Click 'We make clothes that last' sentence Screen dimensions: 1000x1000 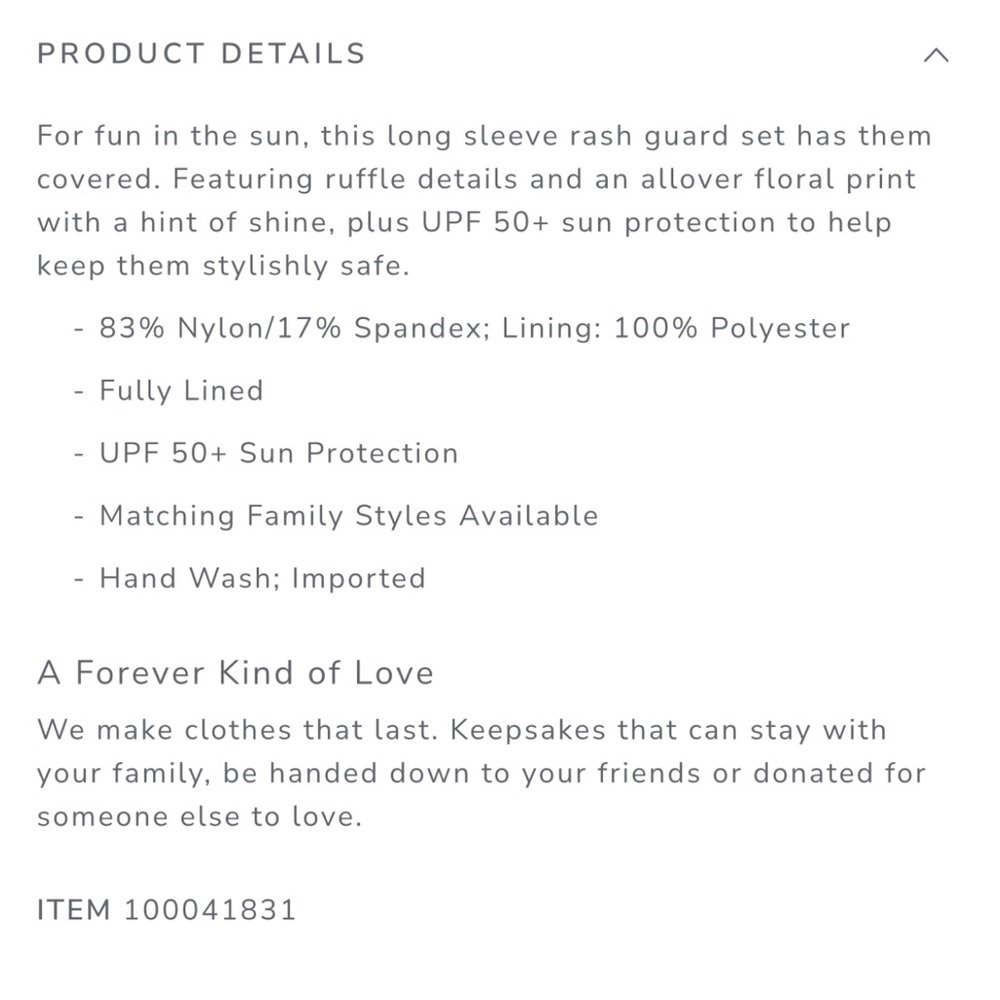(238, 730)
